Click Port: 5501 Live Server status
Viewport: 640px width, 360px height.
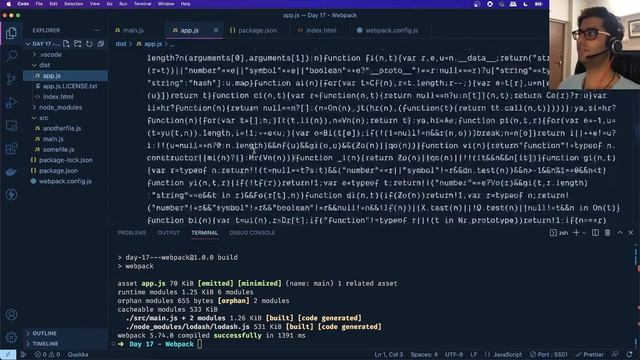(x=549, y=355)
